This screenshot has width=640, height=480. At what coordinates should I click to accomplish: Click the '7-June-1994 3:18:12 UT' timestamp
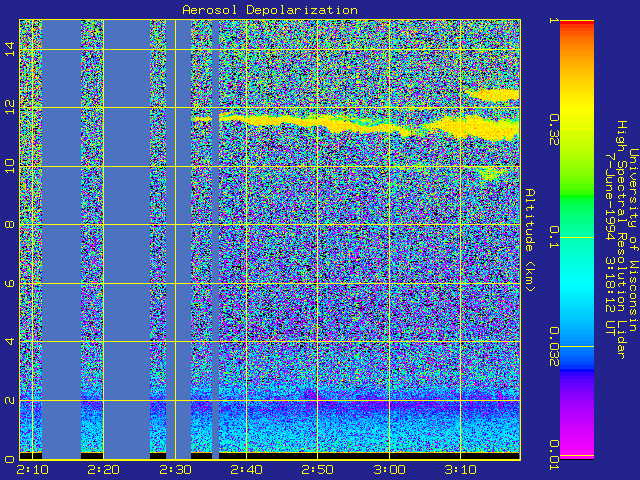pos(609,244)
